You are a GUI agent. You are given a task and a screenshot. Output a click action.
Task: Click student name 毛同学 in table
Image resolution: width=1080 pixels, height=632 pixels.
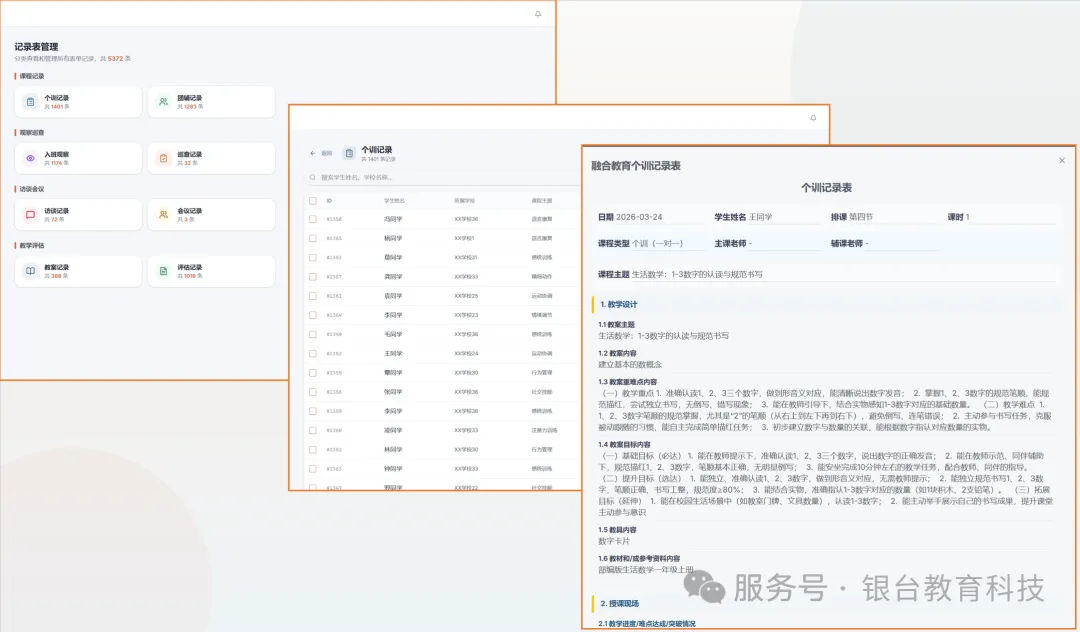pos(393,335)
